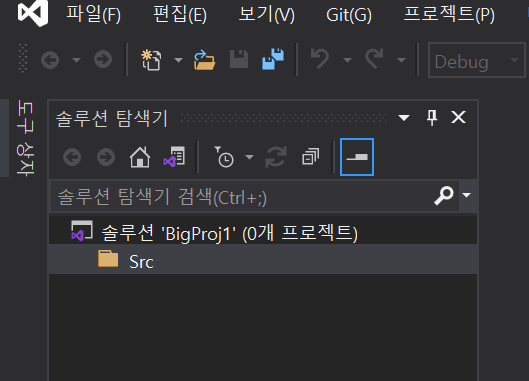Toggle the preview selected items button
This screenshot has width=529, height=381.
(357, 157)
